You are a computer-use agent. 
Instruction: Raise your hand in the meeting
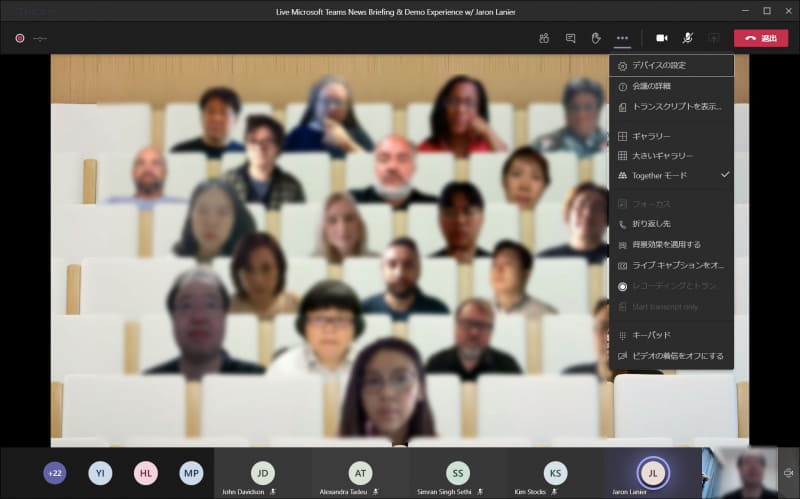point(596,38)
